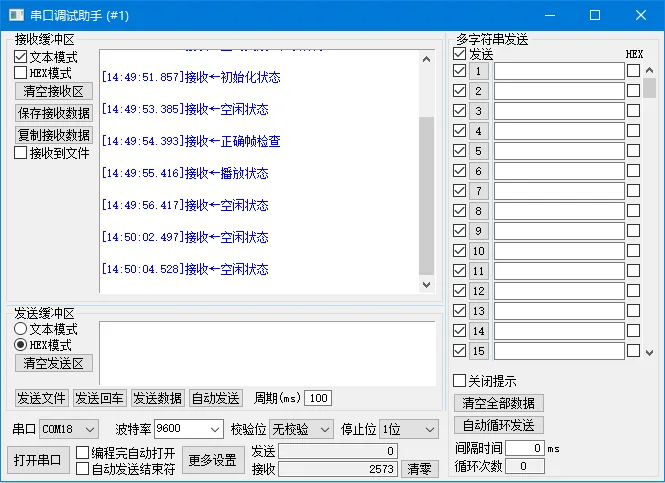Click the app icon in title bar
665x483 pixels.
[x=17, y=15]
